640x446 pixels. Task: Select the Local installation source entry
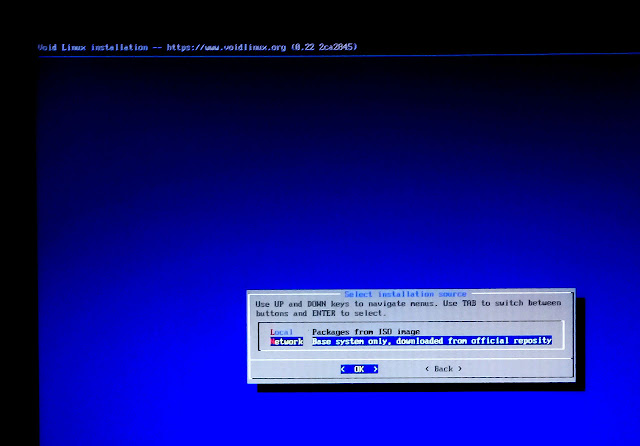click(281, 332)
